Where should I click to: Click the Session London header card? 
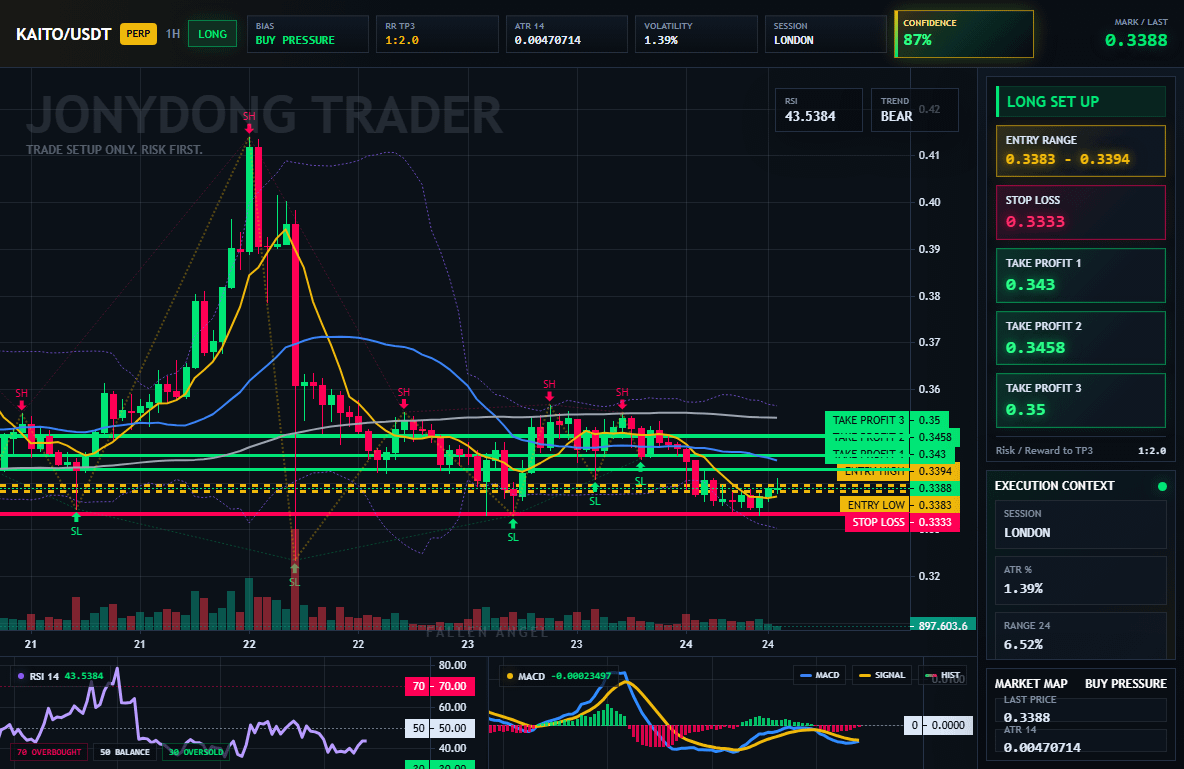click(825, 34)
